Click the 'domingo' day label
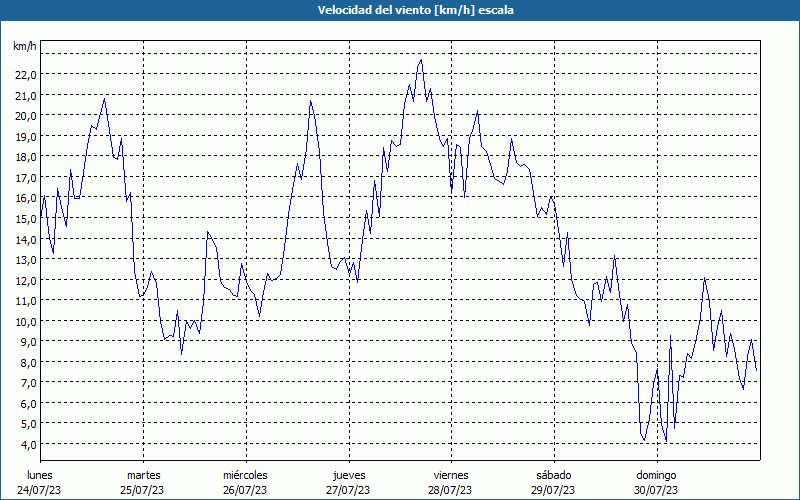The width and height of the screenshot is (800, 500). [x=656, y=475]
